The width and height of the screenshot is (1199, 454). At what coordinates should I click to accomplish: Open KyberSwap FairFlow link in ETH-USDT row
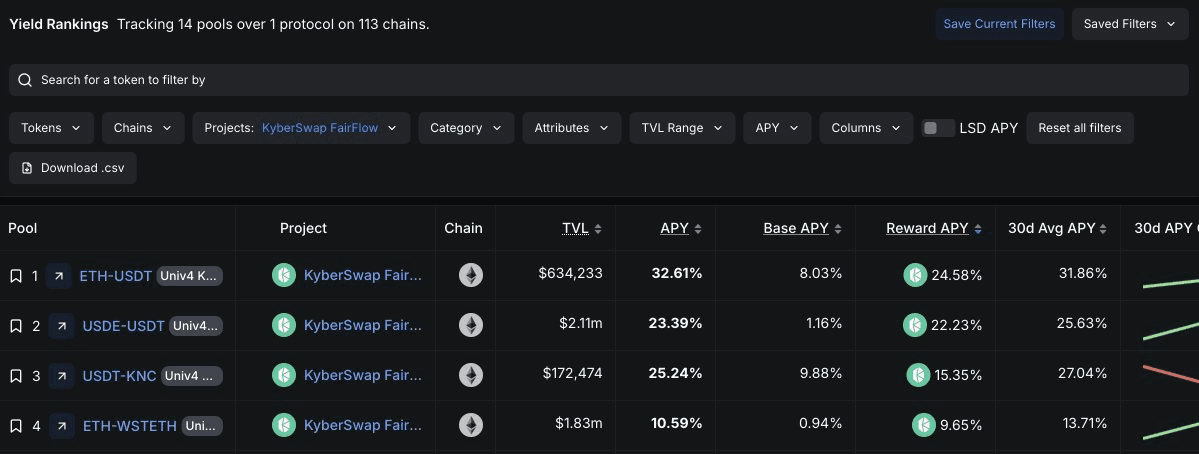tap(362, 276)
